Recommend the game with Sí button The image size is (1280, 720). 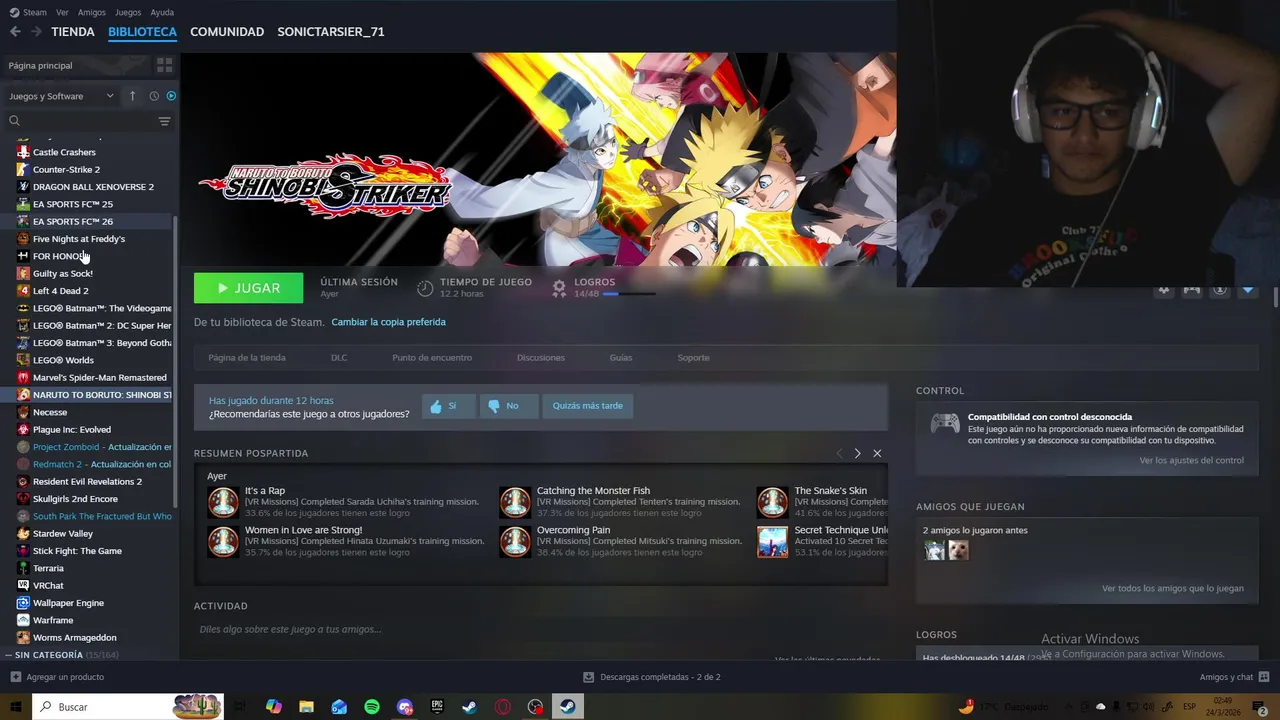coord(447,406)
